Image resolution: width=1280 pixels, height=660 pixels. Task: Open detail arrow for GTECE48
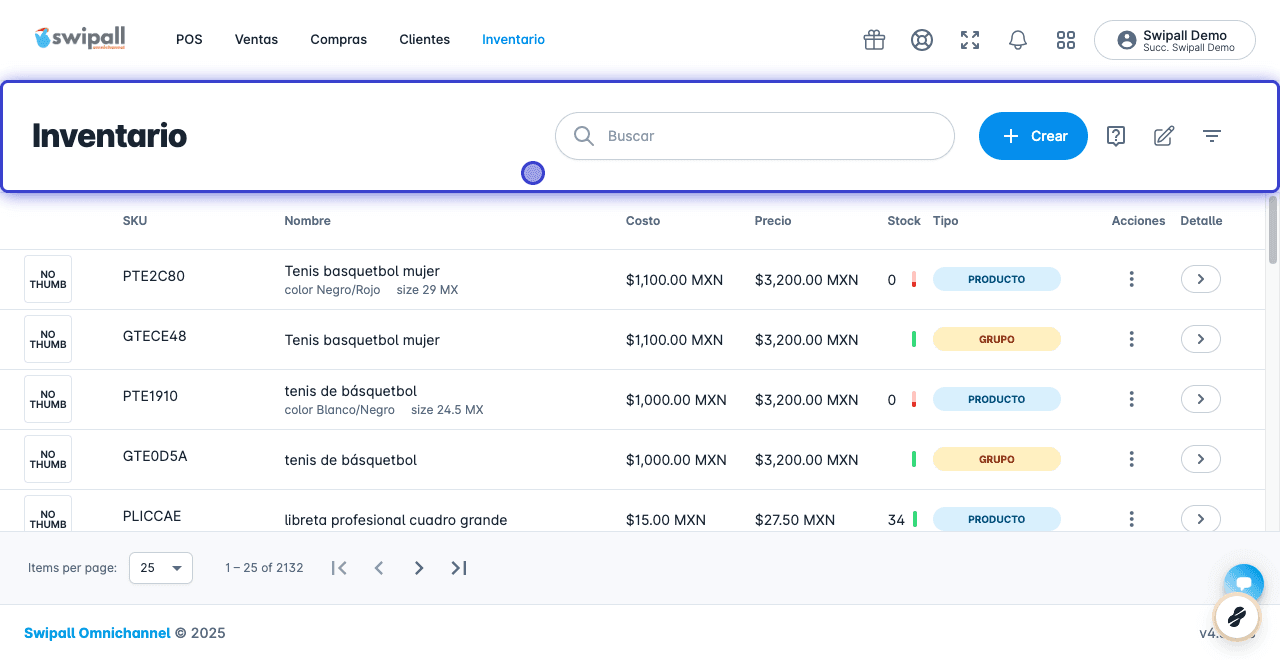pos(1201,339)
